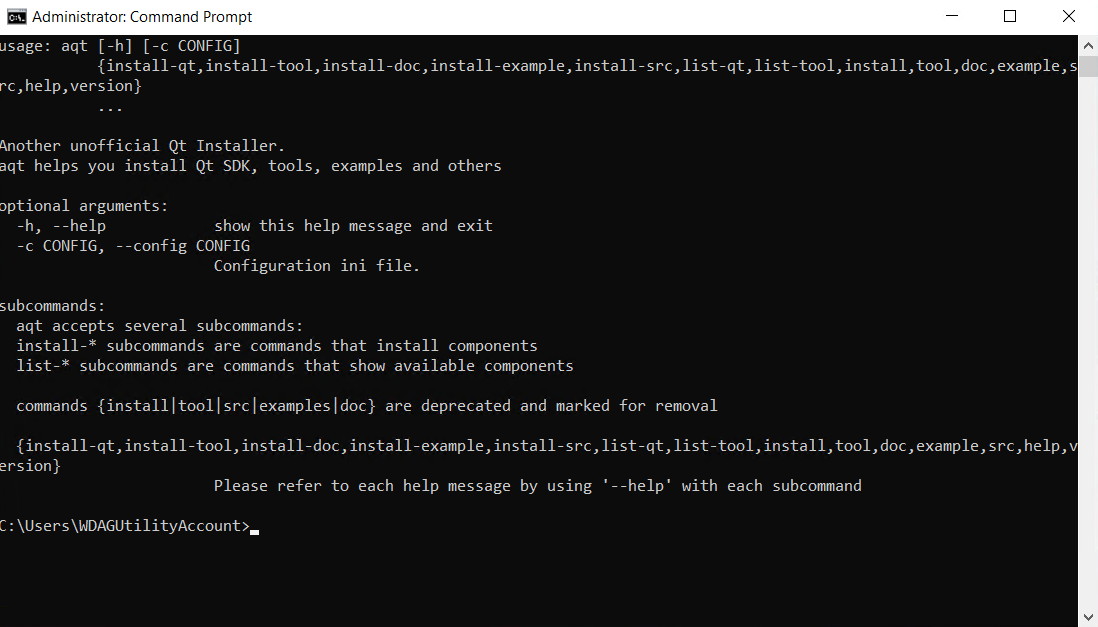Click the 'Configuration ini file.' description

pos(317,266)
